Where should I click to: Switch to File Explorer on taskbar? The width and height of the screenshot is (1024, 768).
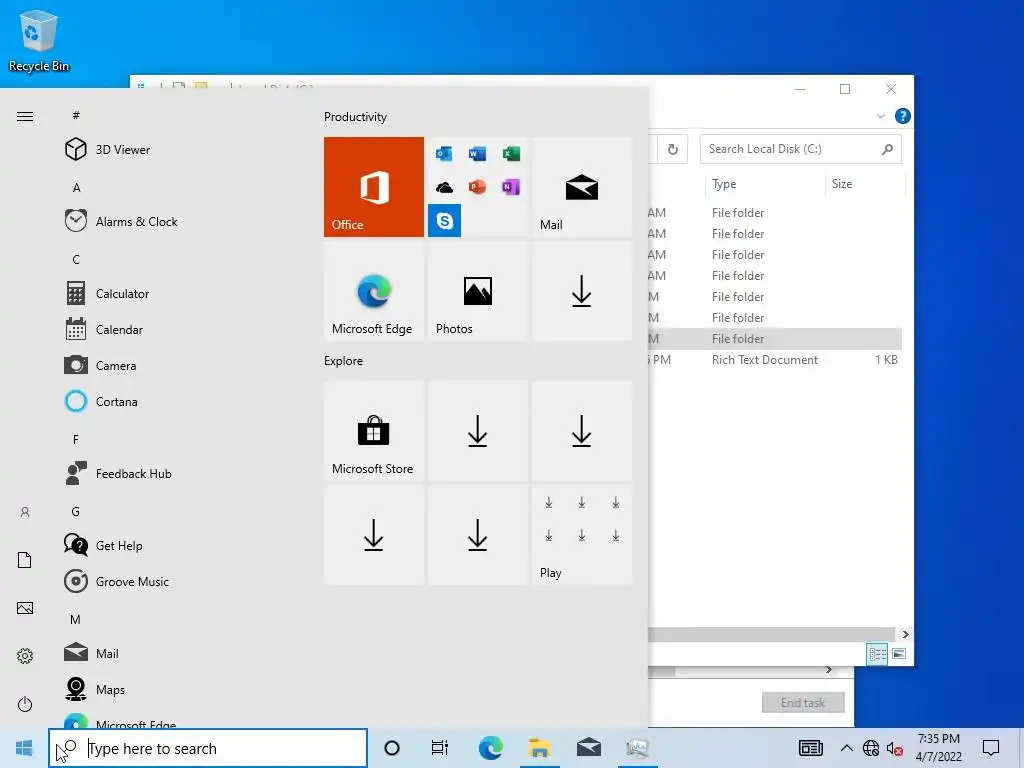click(x=539, y=748)
